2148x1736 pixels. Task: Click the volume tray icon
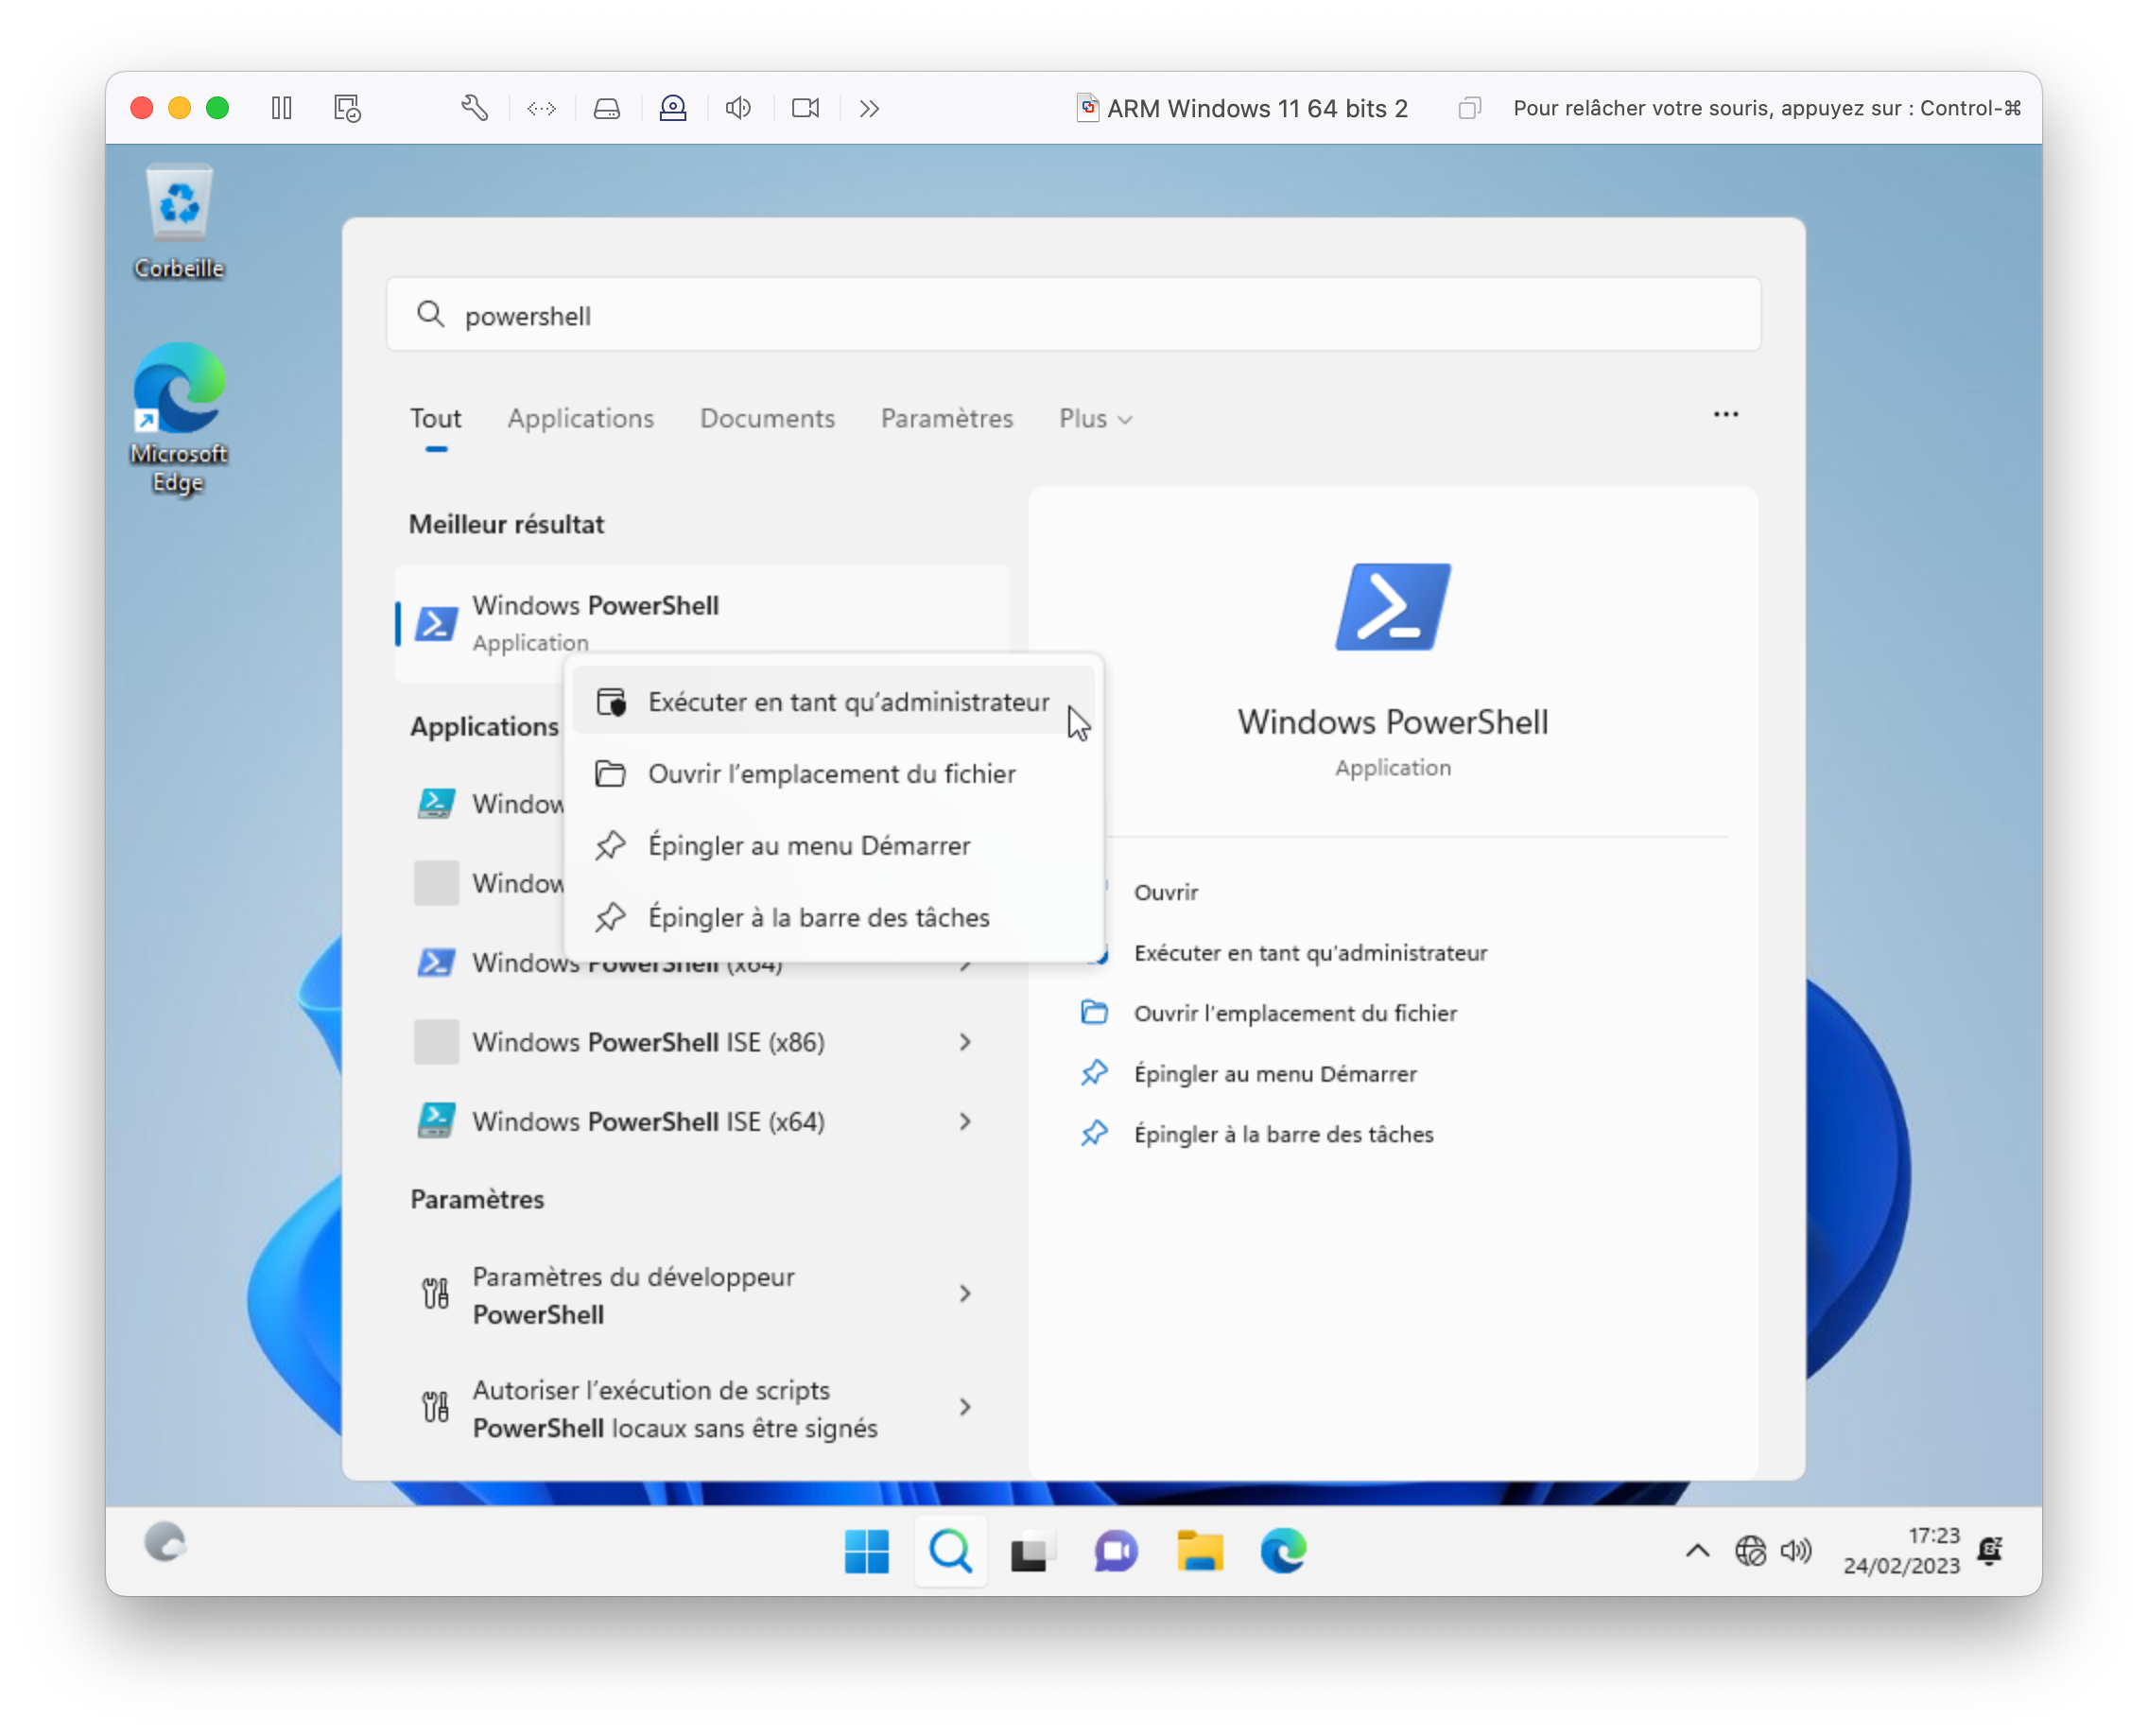point(1796,1551)
